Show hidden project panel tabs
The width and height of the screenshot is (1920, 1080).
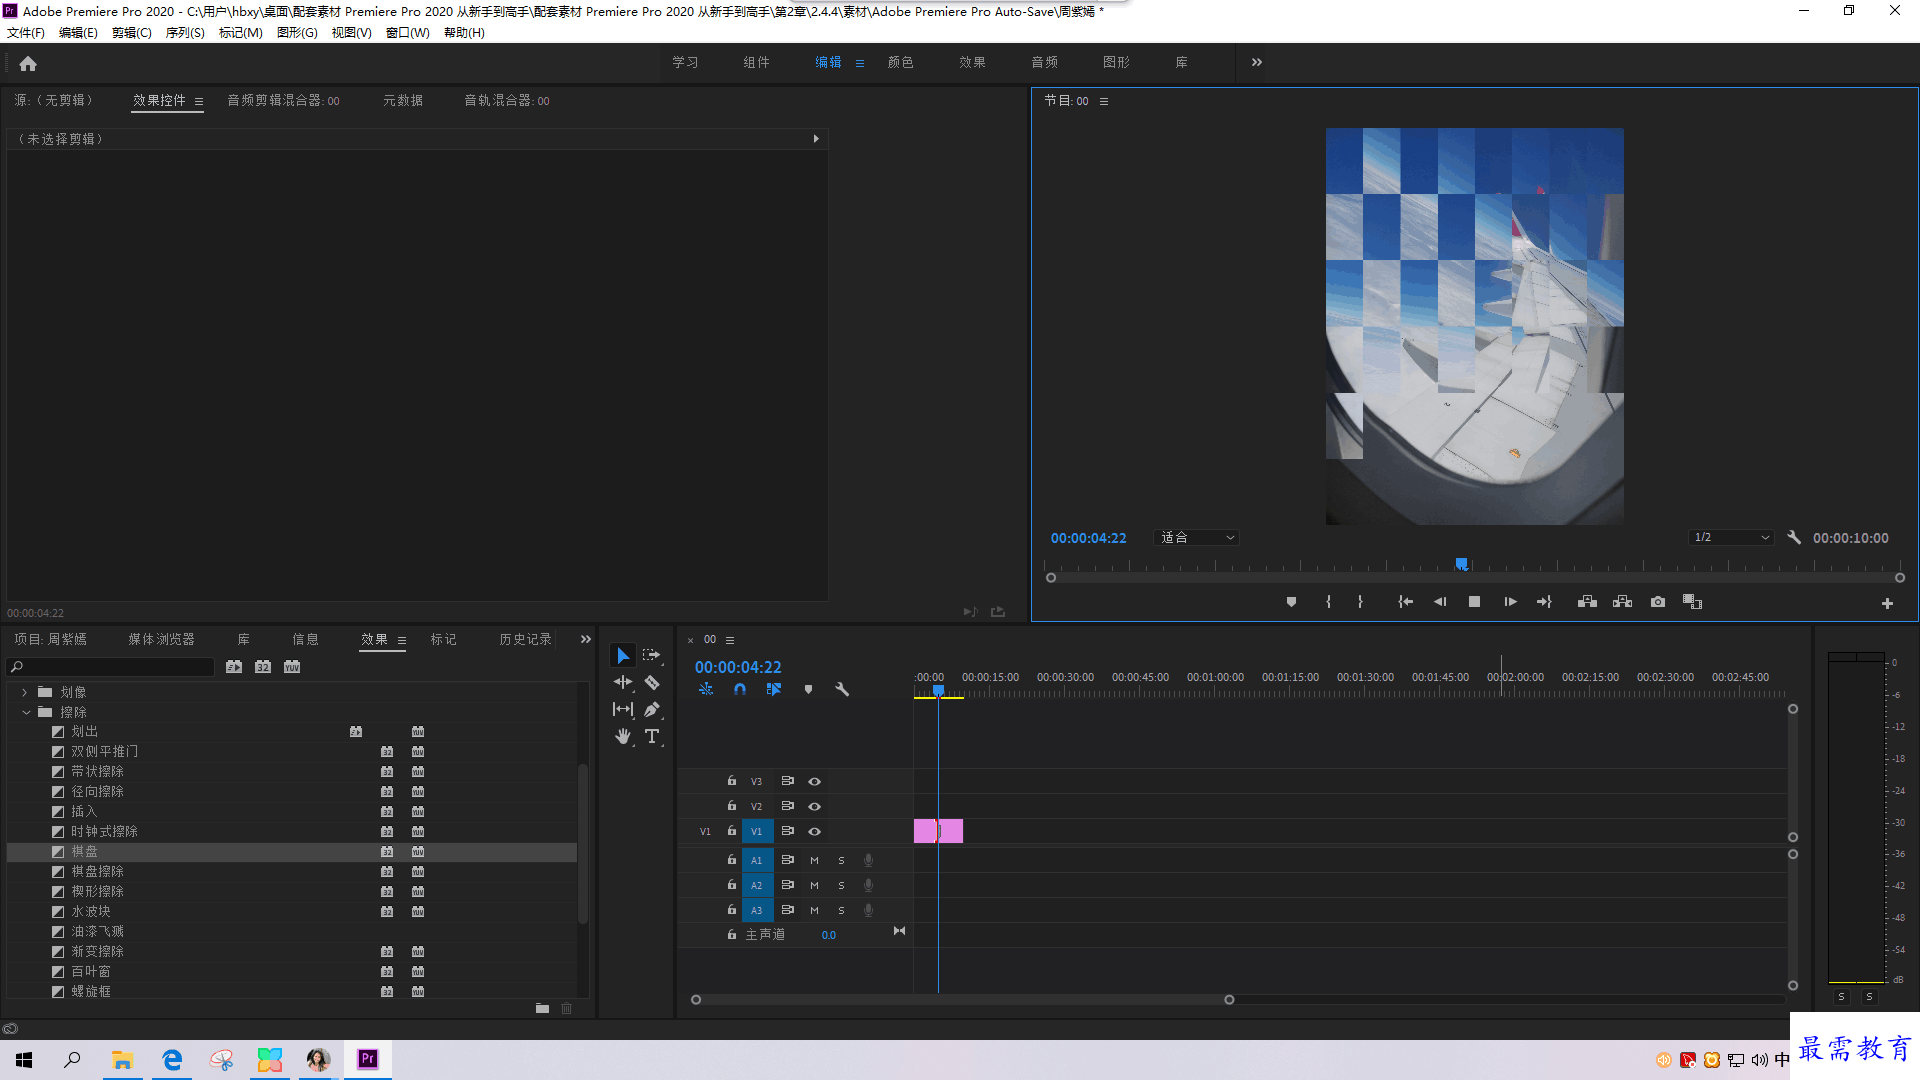coord(586,639)
